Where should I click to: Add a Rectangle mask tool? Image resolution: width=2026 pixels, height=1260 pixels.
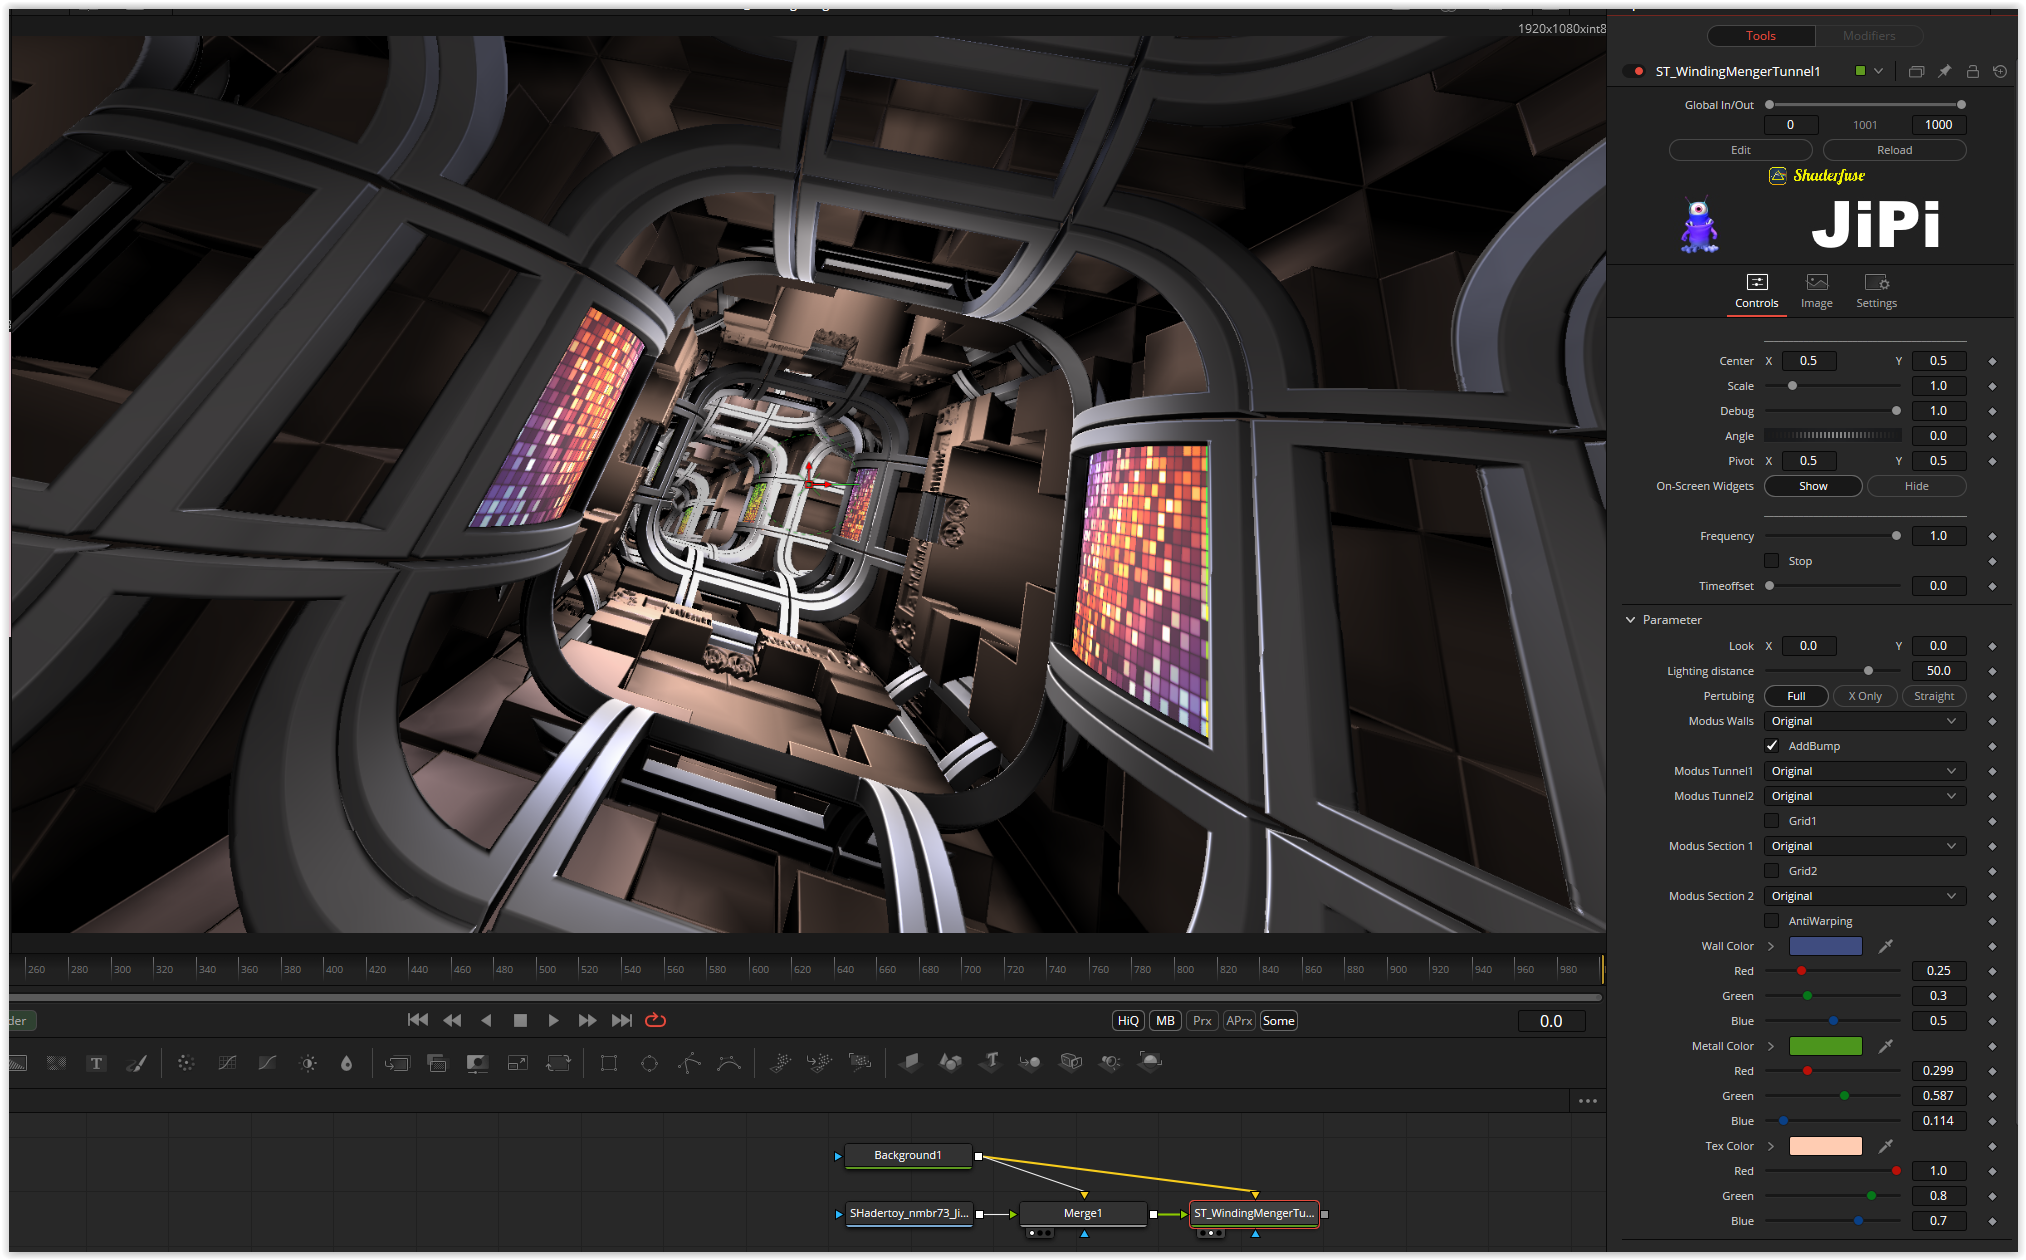[x=608, y=1063]
